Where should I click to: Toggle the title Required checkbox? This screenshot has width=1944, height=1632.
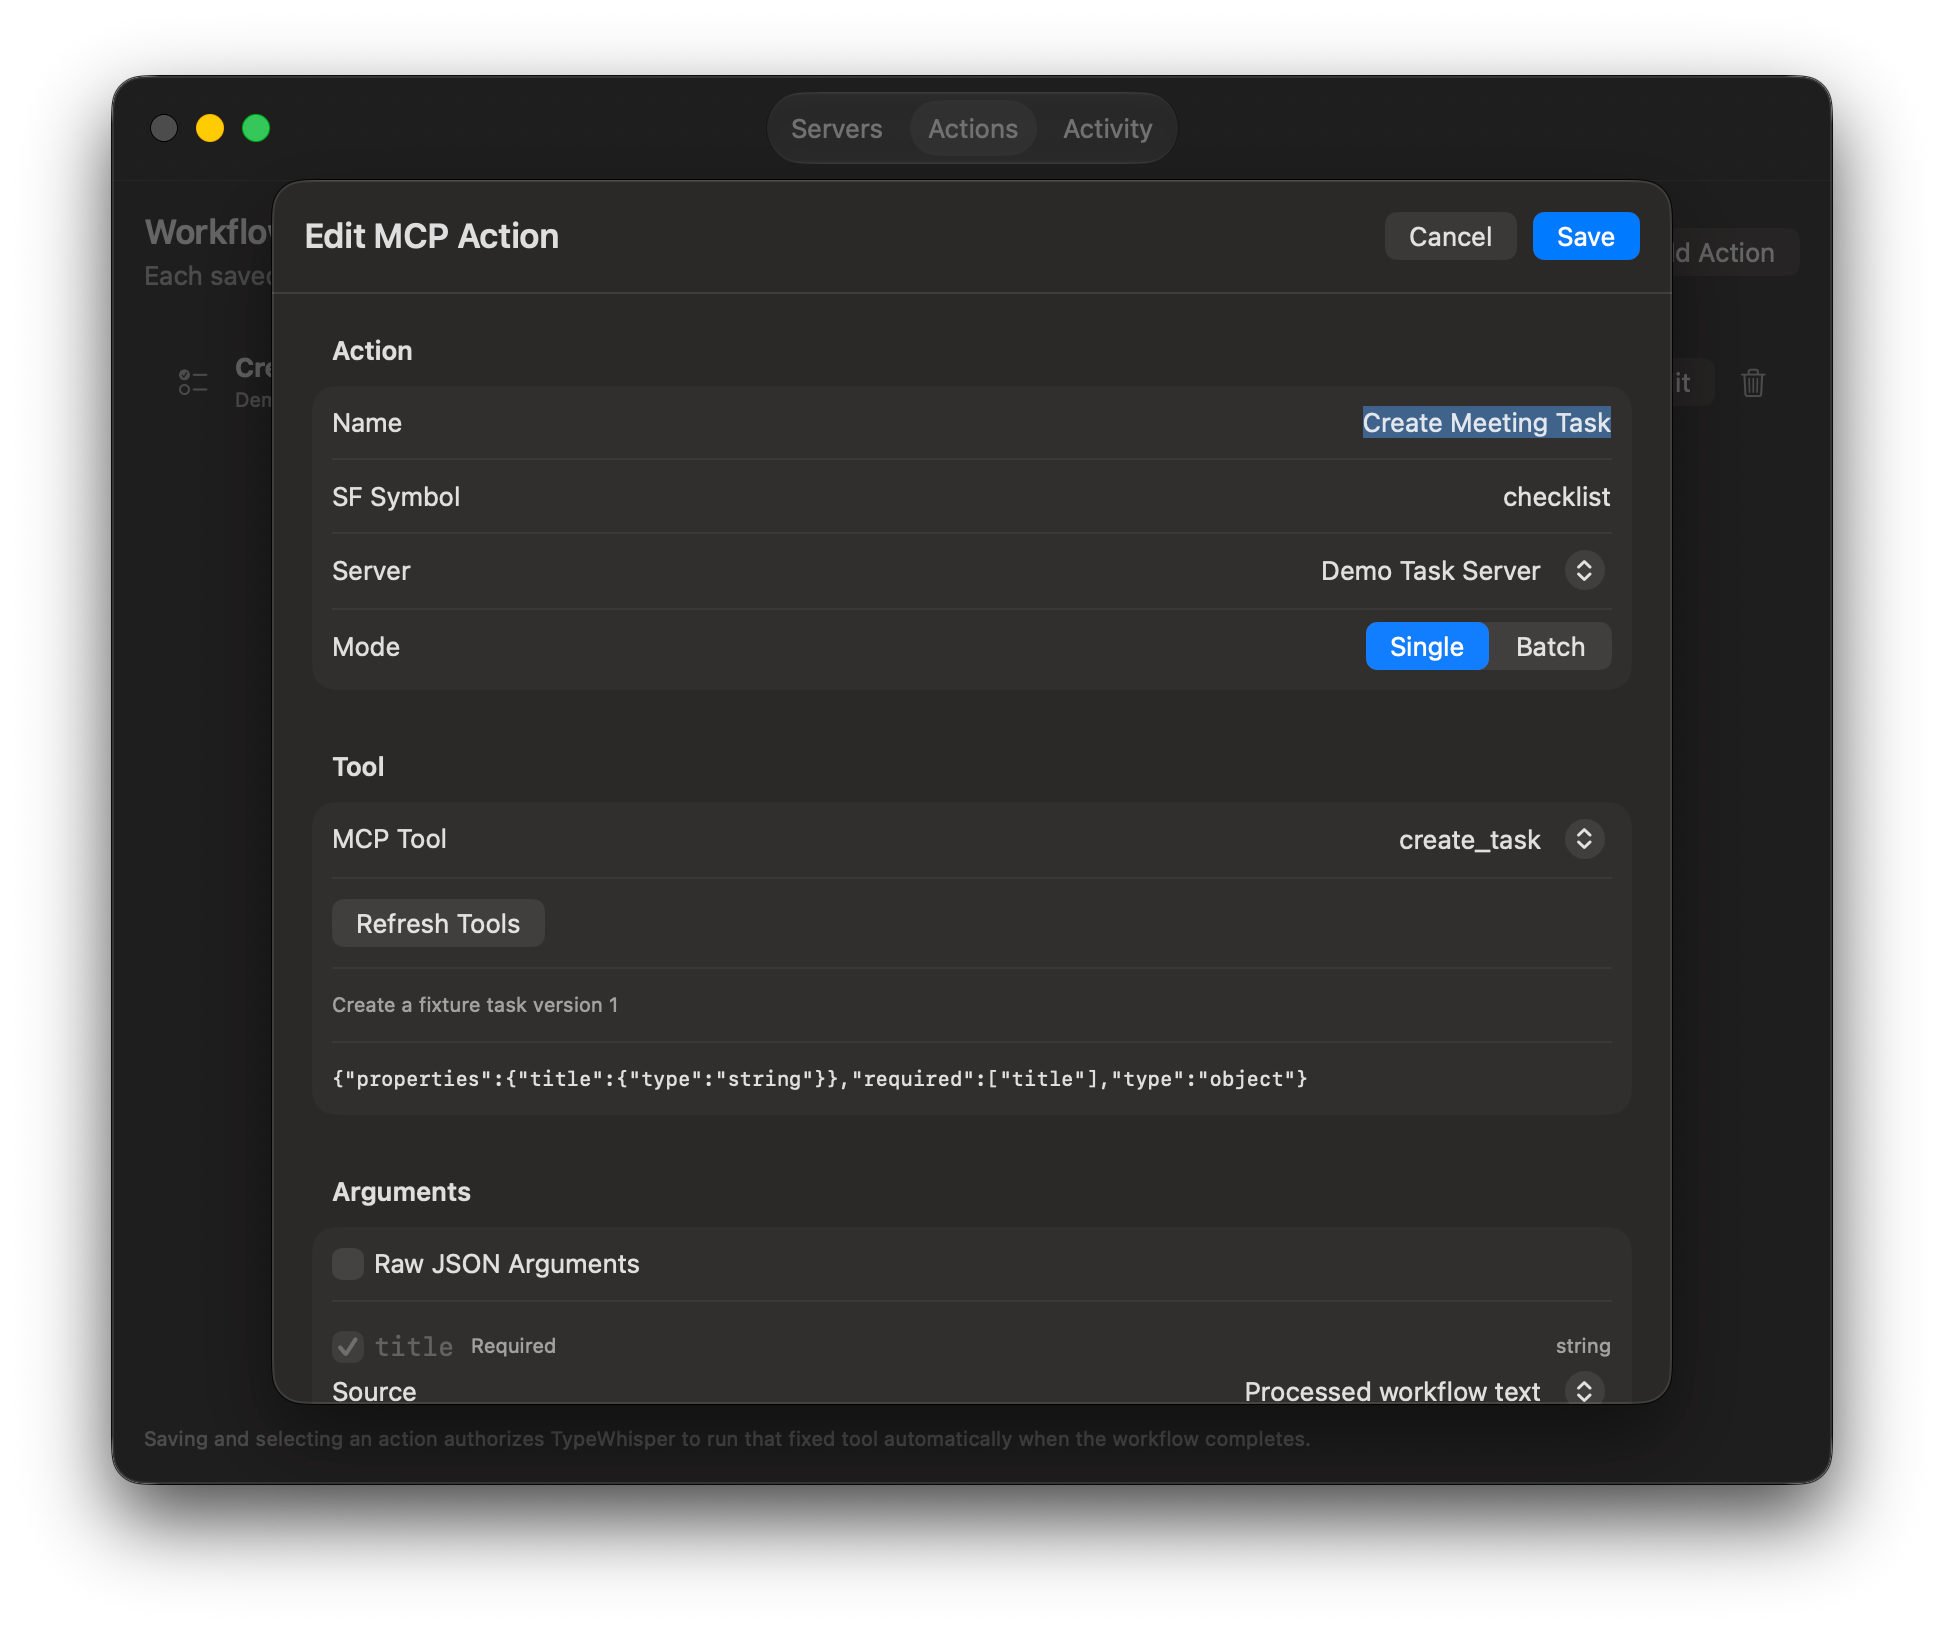click(x=348, y=1346)
